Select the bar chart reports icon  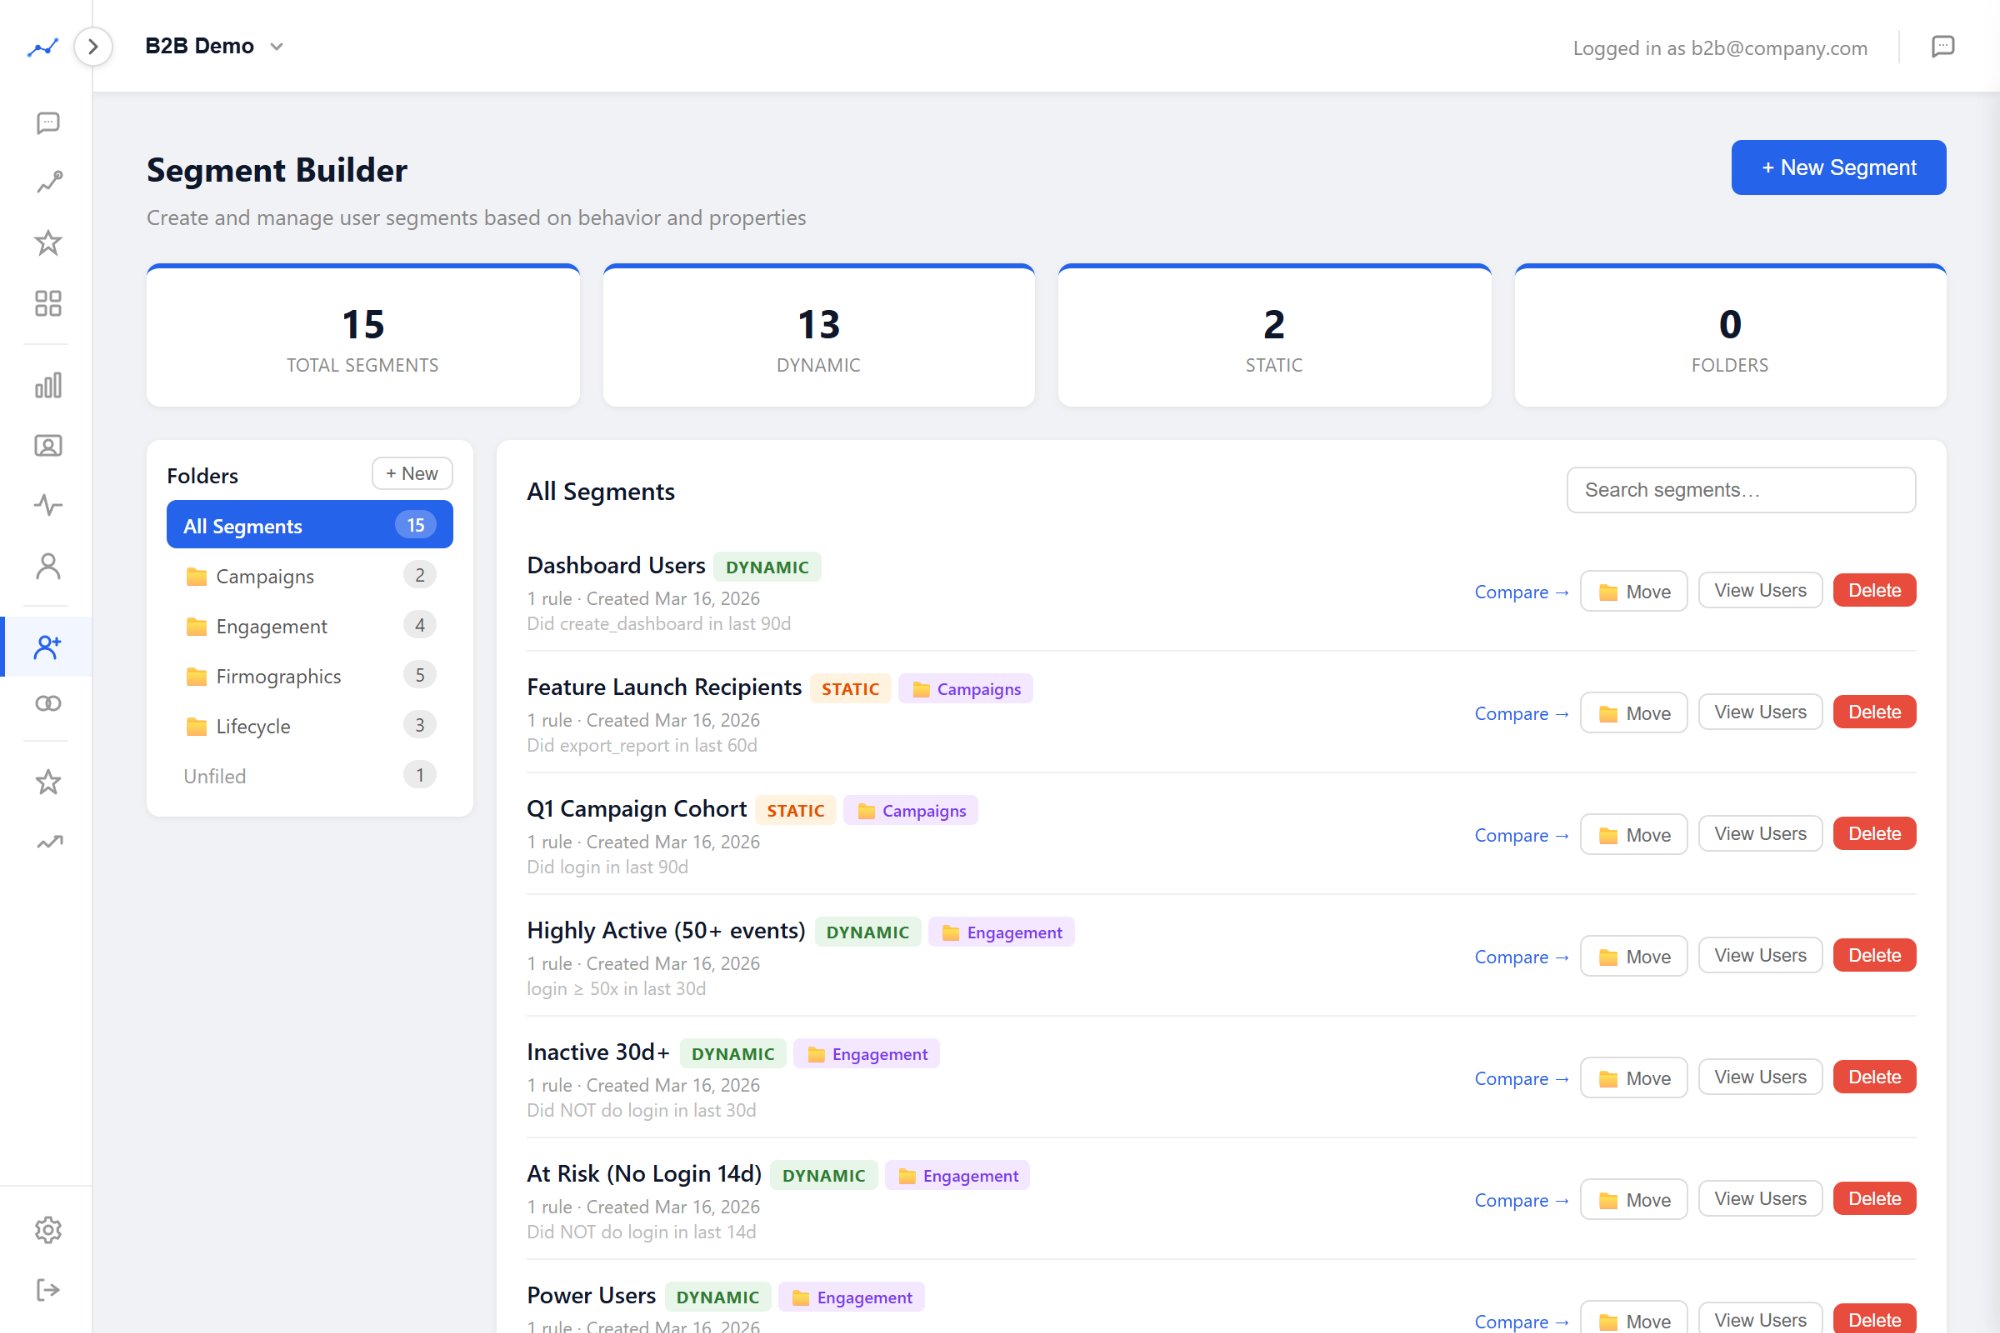point(47,384)
